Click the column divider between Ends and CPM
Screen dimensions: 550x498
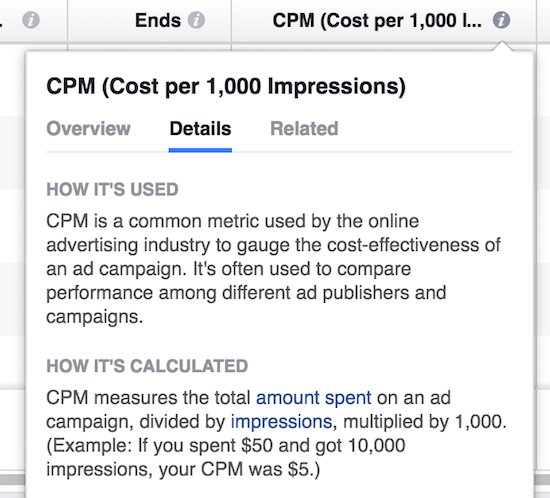pos(231,21)
